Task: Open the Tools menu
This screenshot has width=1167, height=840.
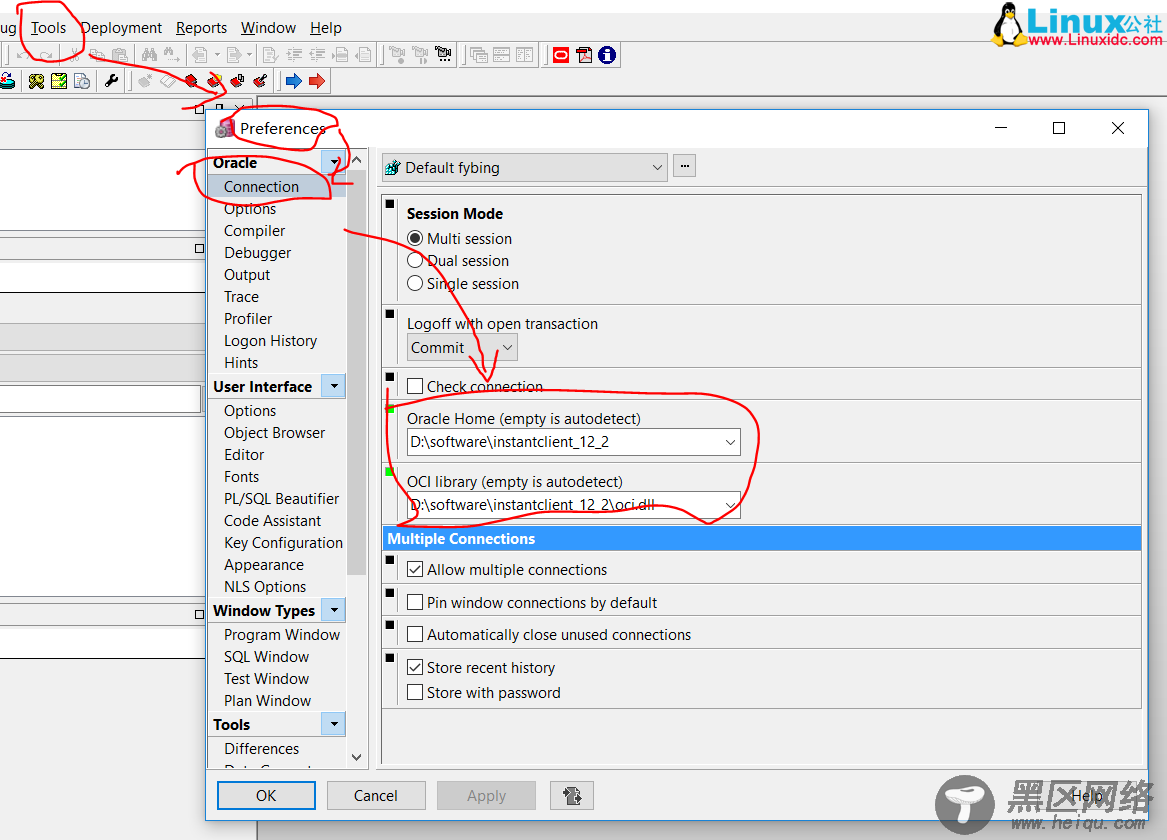Action: click(48, 28)
